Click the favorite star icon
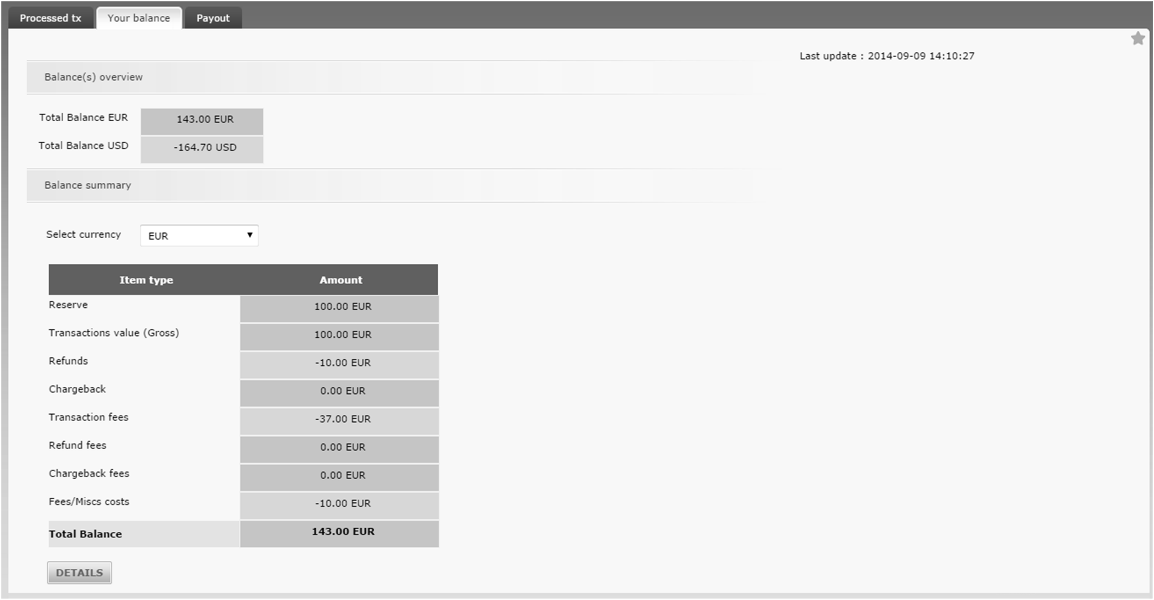1154x600 pixels. pyautogui.click(x=1138, y=39)
